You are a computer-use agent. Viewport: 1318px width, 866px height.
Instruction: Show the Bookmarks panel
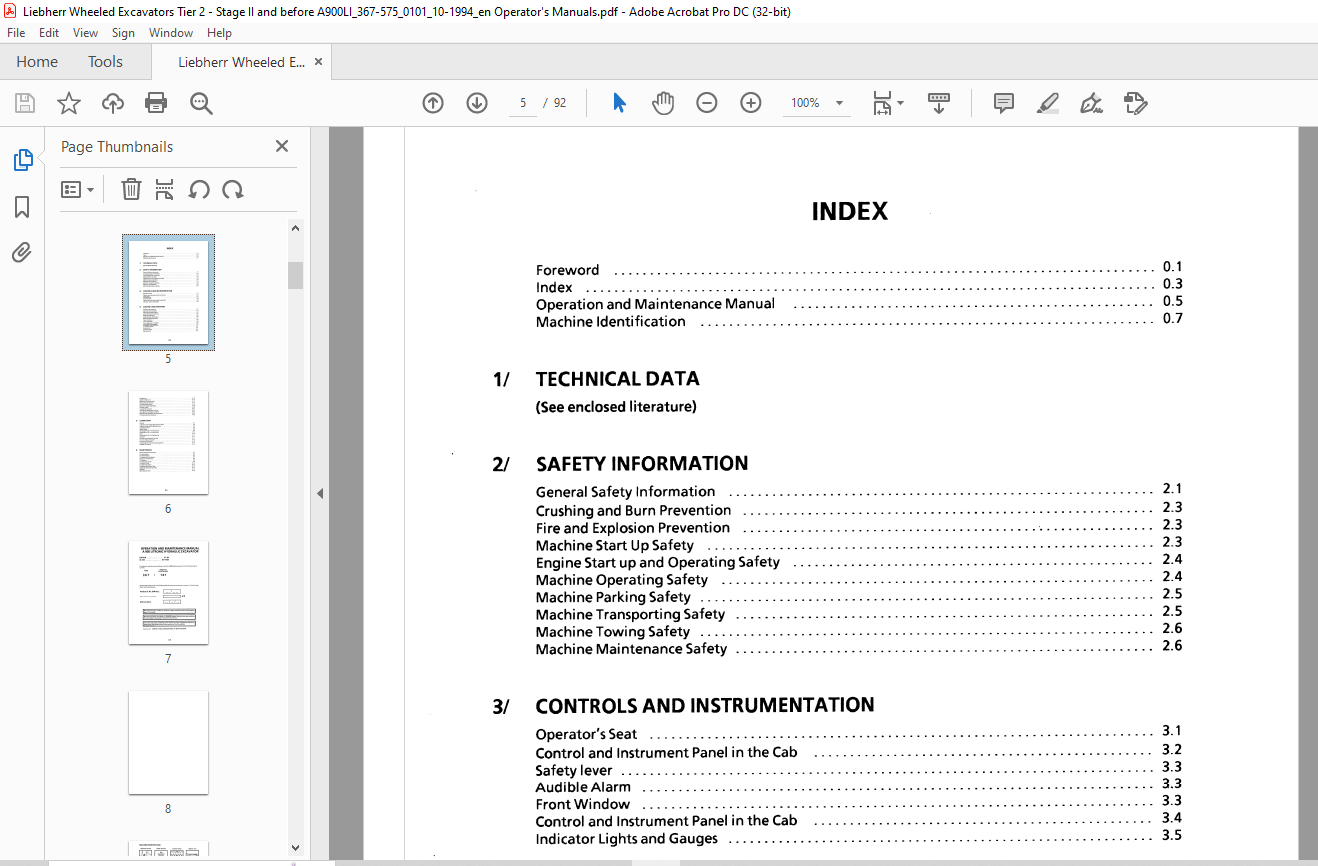(x=22, y=207)
